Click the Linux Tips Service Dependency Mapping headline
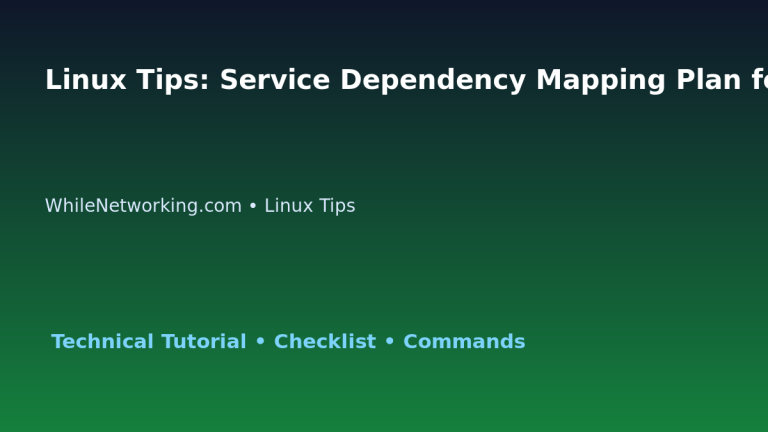Viewport: 768px width, 432px height. [407, 80]
